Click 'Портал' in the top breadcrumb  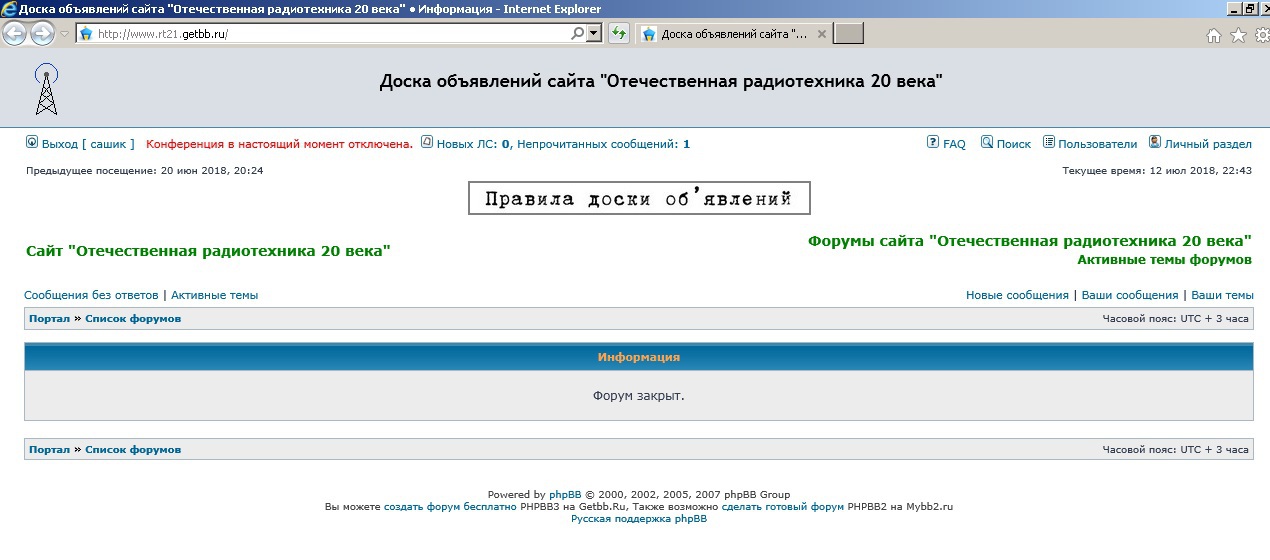click(x=49, y=319)
